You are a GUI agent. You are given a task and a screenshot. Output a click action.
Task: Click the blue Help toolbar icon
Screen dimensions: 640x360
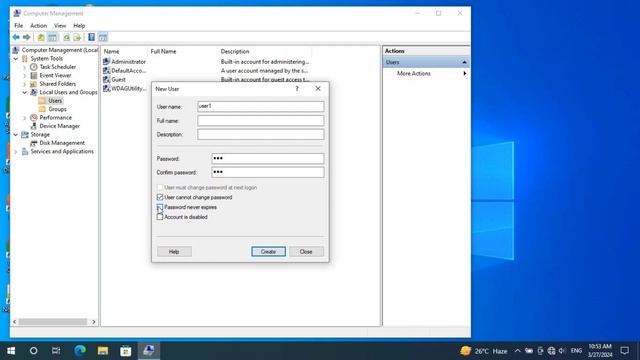[x=91, y=38]
